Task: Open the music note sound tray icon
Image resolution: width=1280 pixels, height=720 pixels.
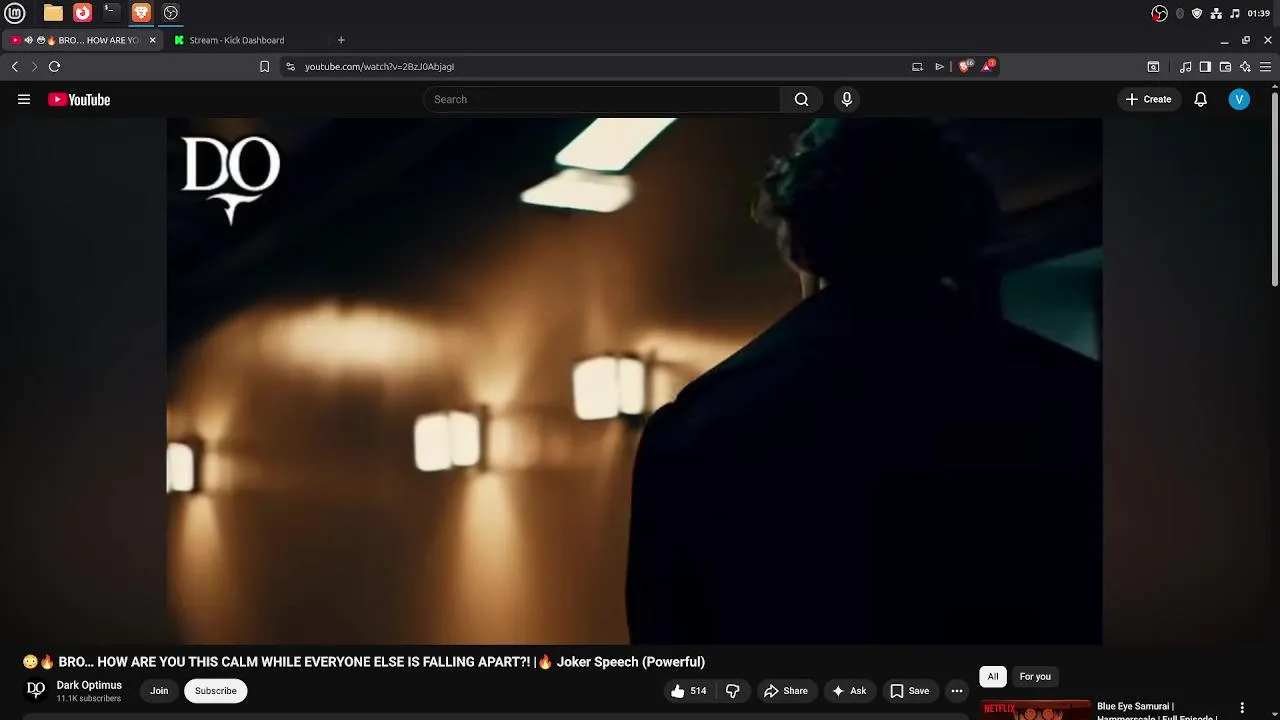Action: click(1235, 13)
